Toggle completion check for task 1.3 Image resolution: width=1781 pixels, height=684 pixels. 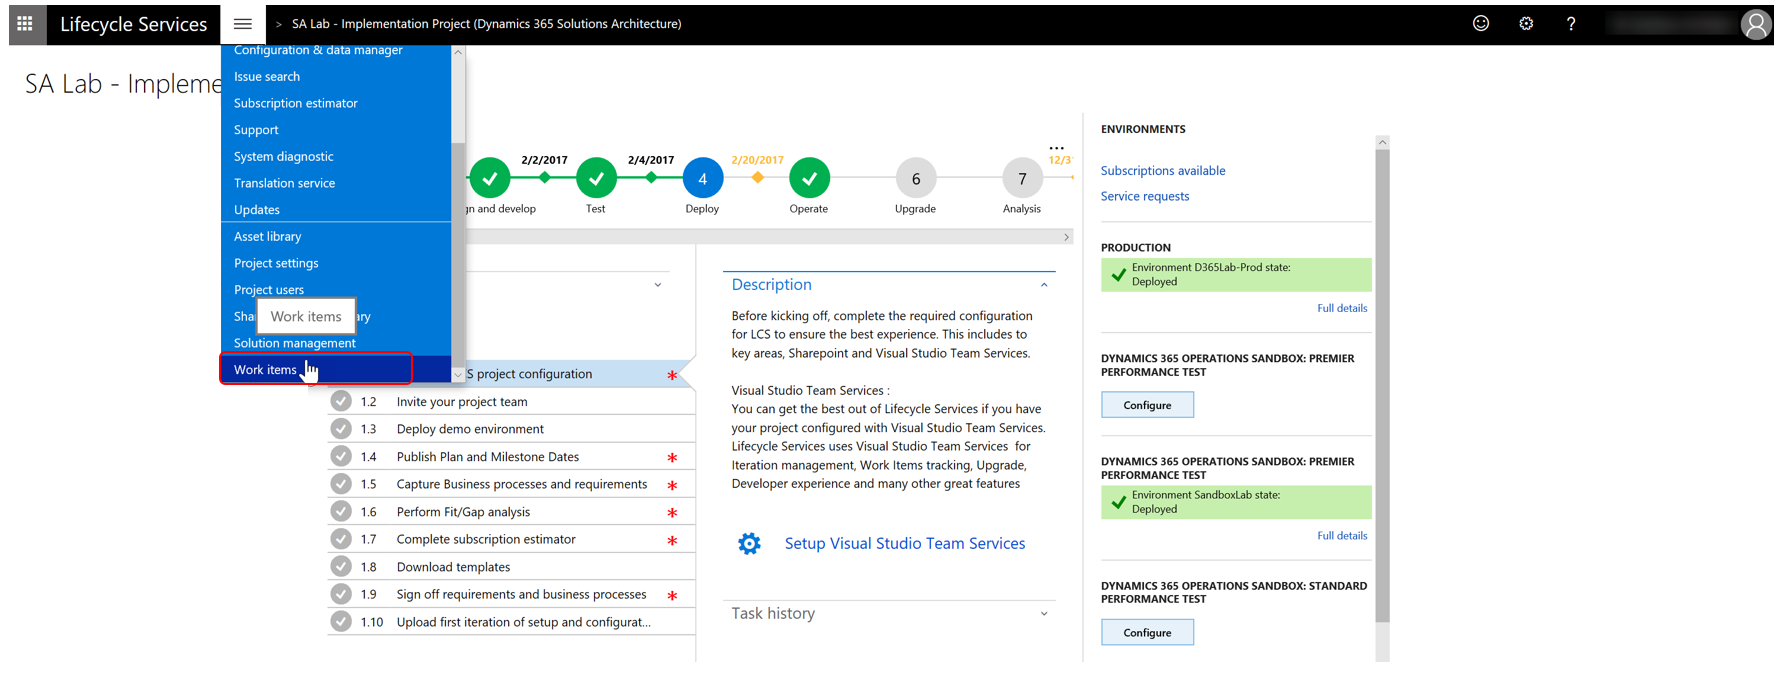click(x=341, y=429)
